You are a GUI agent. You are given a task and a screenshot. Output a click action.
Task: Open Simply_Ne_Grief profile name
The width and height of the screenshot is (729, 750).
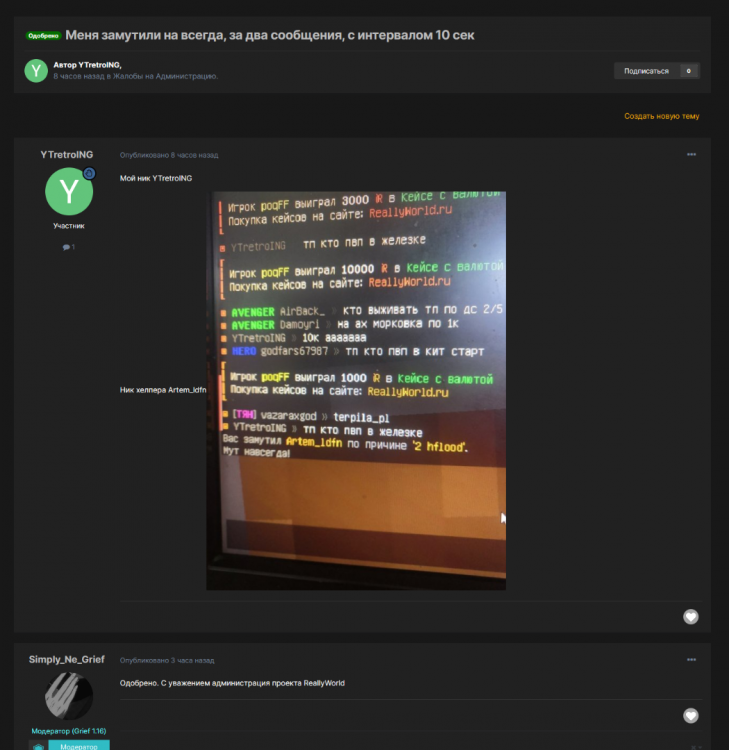point(66,659)
